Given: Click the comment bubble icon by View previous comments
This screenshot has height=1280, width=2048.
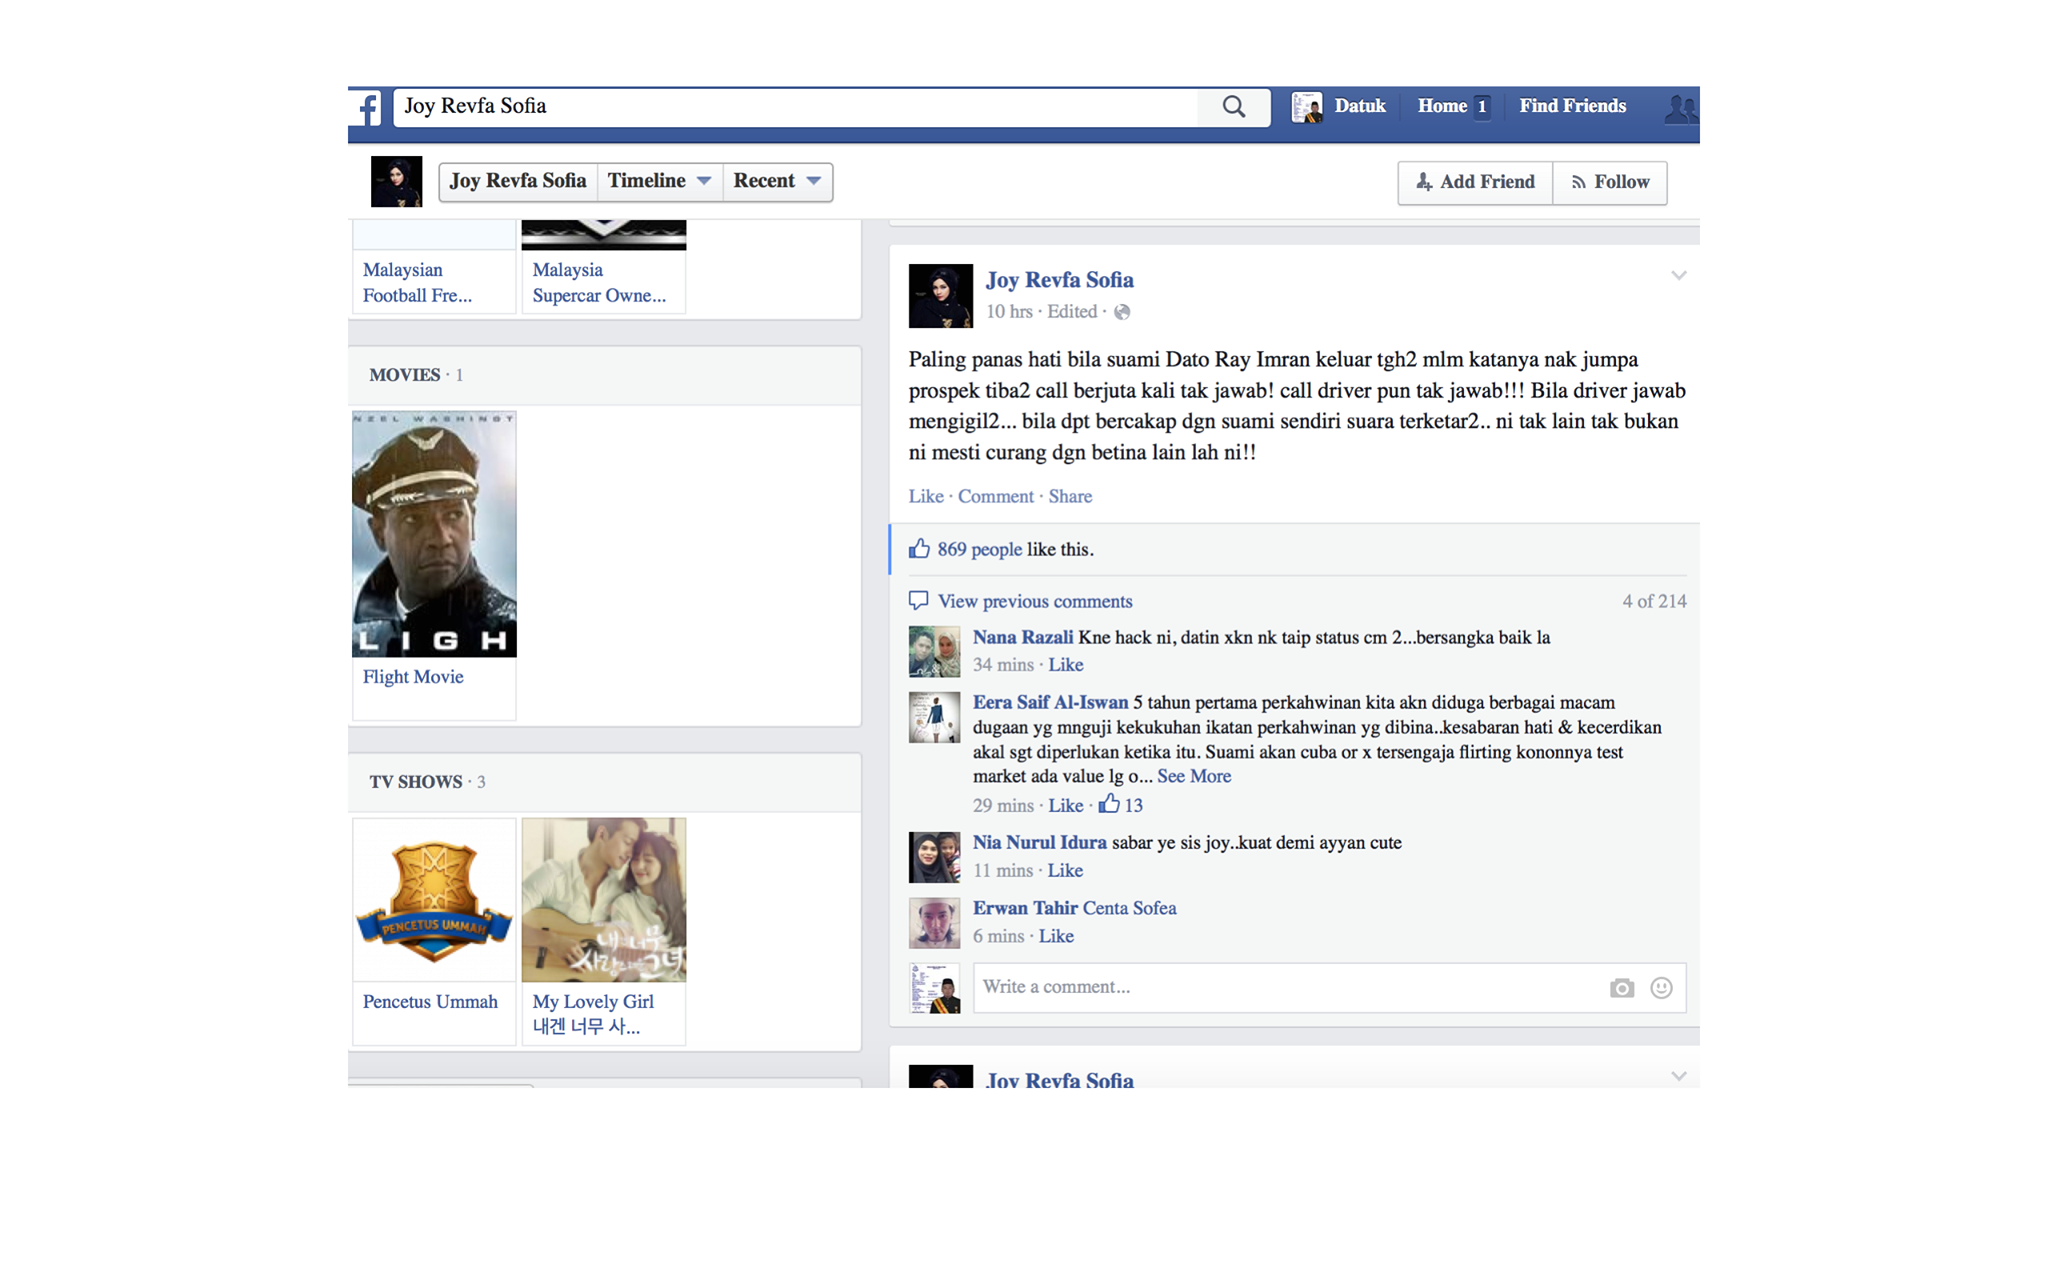Looking at the screenshot, I should coord(918,600).
